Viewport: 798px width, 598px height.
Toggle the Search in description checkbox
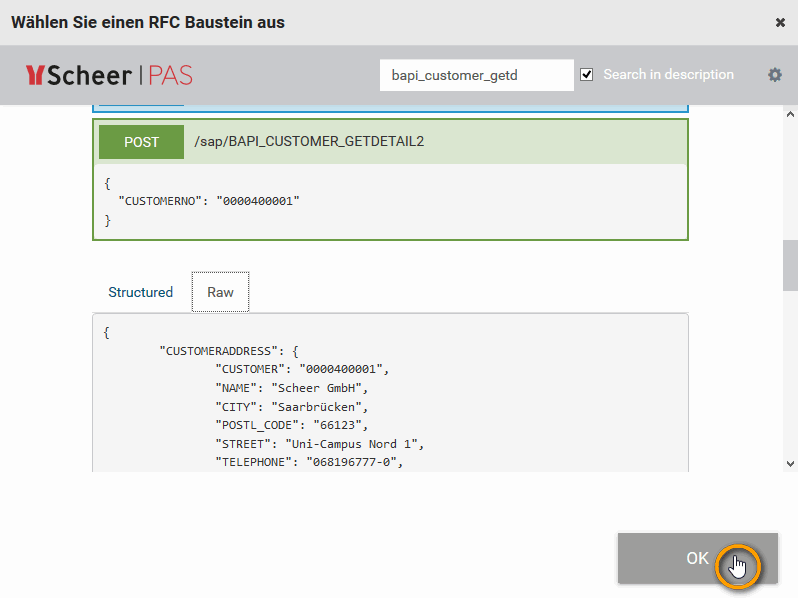(587, 75)
